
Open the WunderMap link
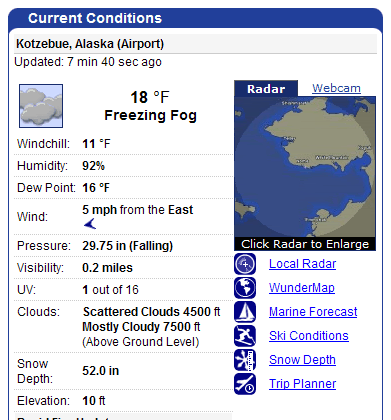pyautogui.click(x=302, y=288)
